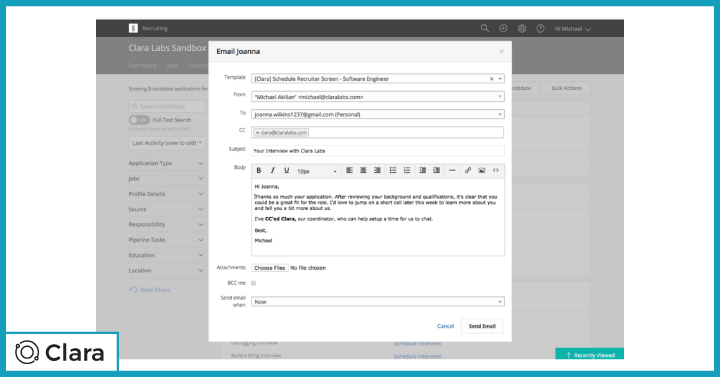Image resolution: width=720 pixels, height=377 pixels.
Task: Expand the Jobs filter
Action: pyautogui.click(x=166, y=179)
